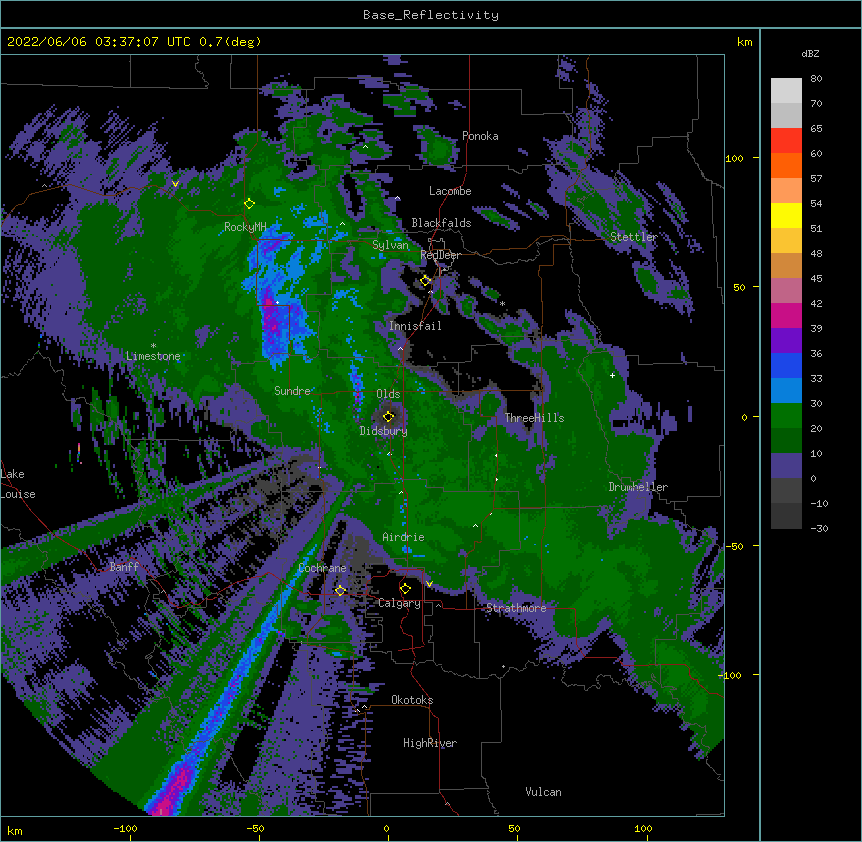
Task: Click the Limestone label
Action: pos(153,356)
